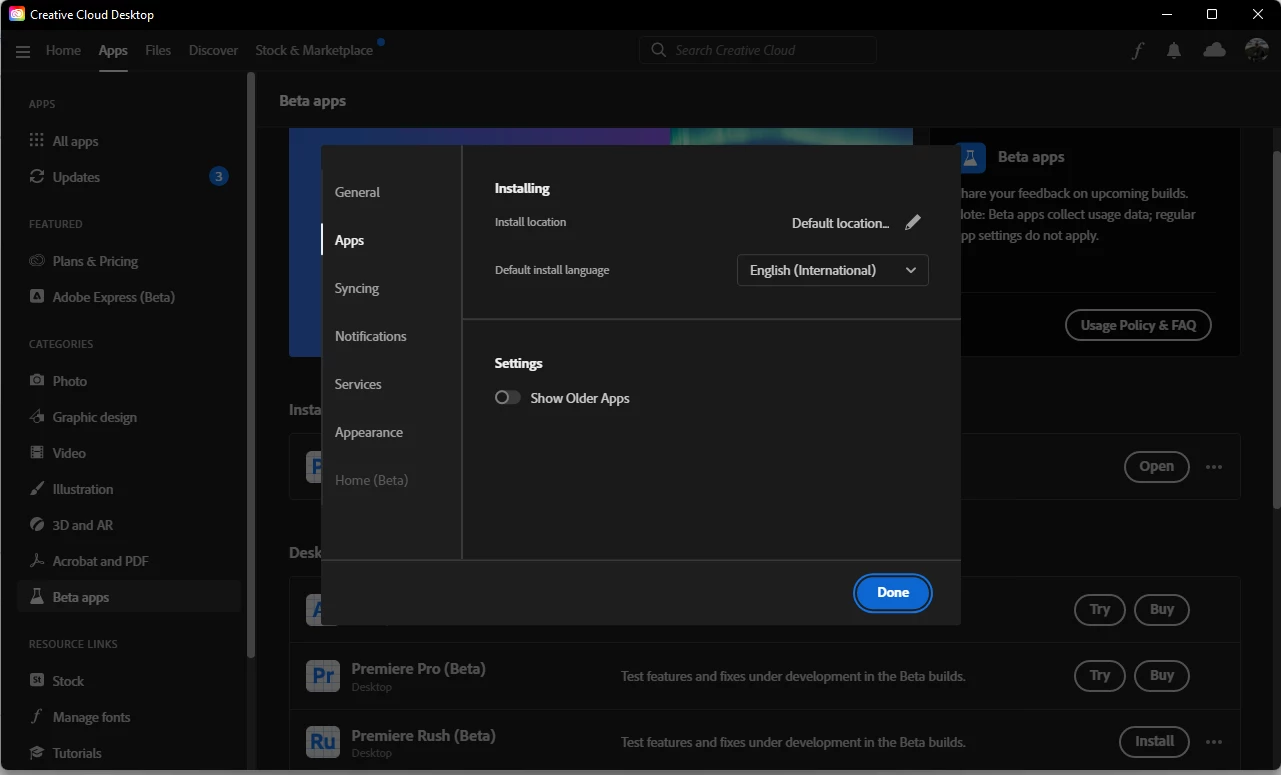Viewport: 1281px width, 775px height.
Task: Click the Beta apps flask icon in sidebar
Action: tap(37, 597)
